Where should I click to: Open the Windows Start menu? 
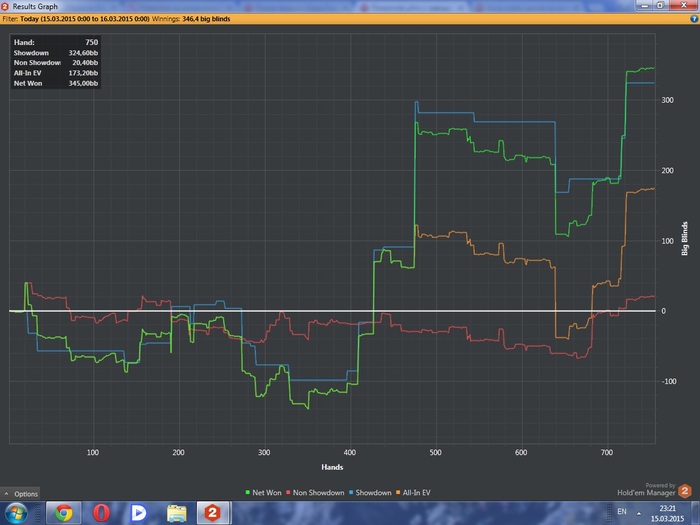click(16, 513)
